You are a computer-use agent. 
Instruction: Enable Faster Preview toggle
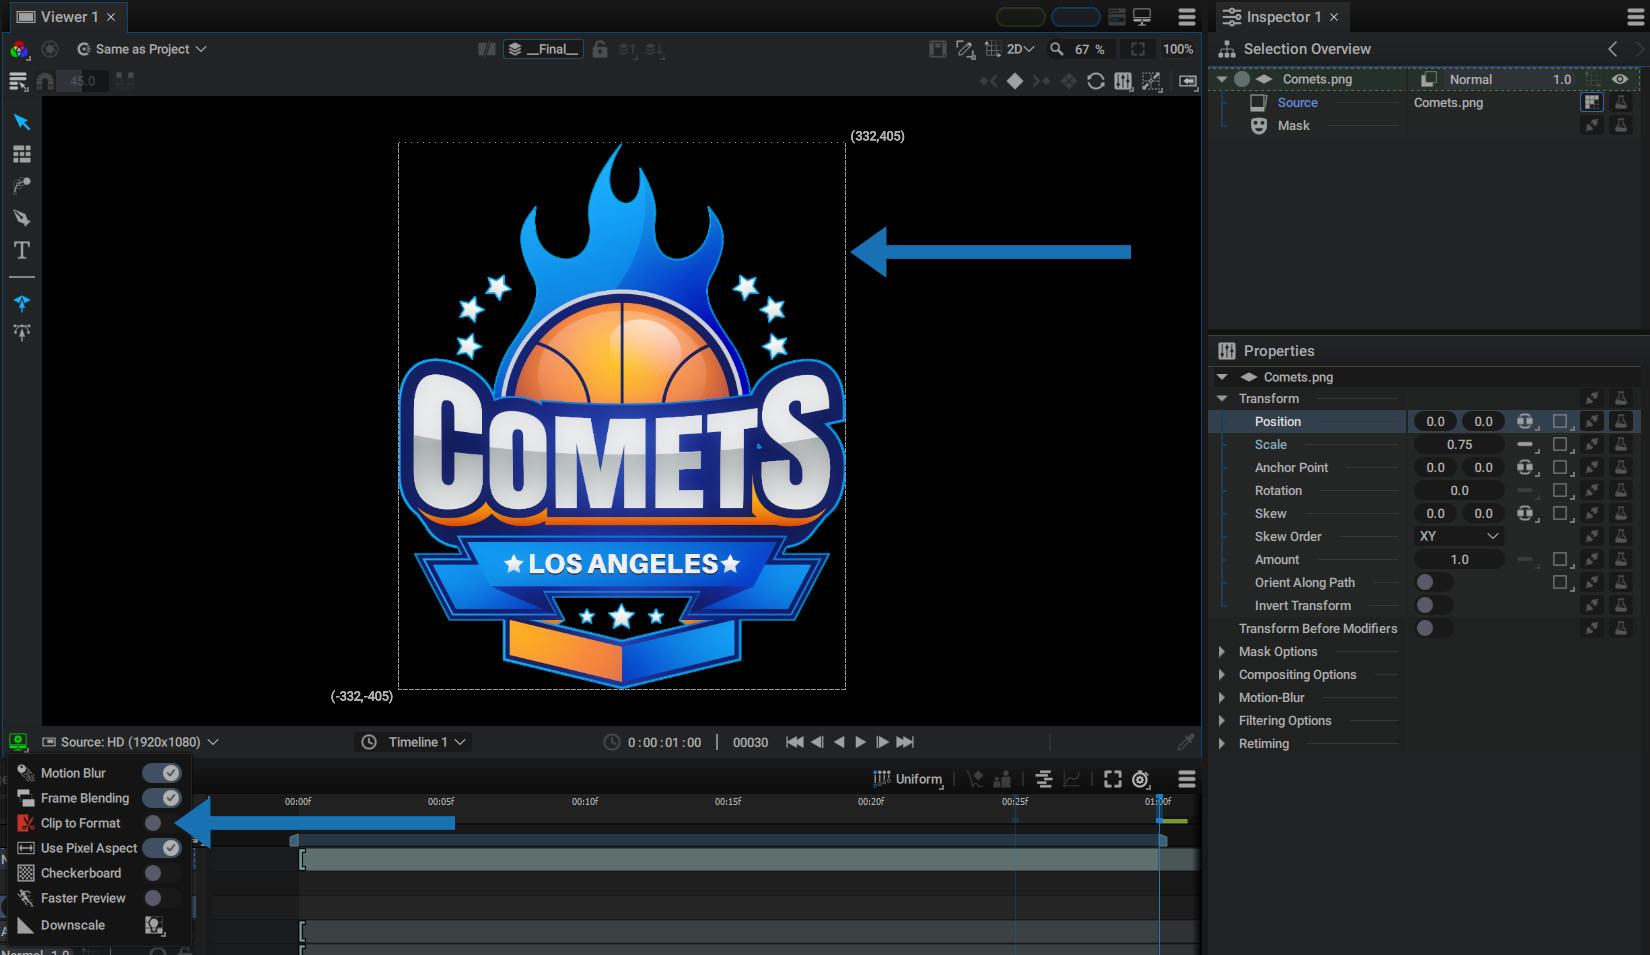coord(161,898)
